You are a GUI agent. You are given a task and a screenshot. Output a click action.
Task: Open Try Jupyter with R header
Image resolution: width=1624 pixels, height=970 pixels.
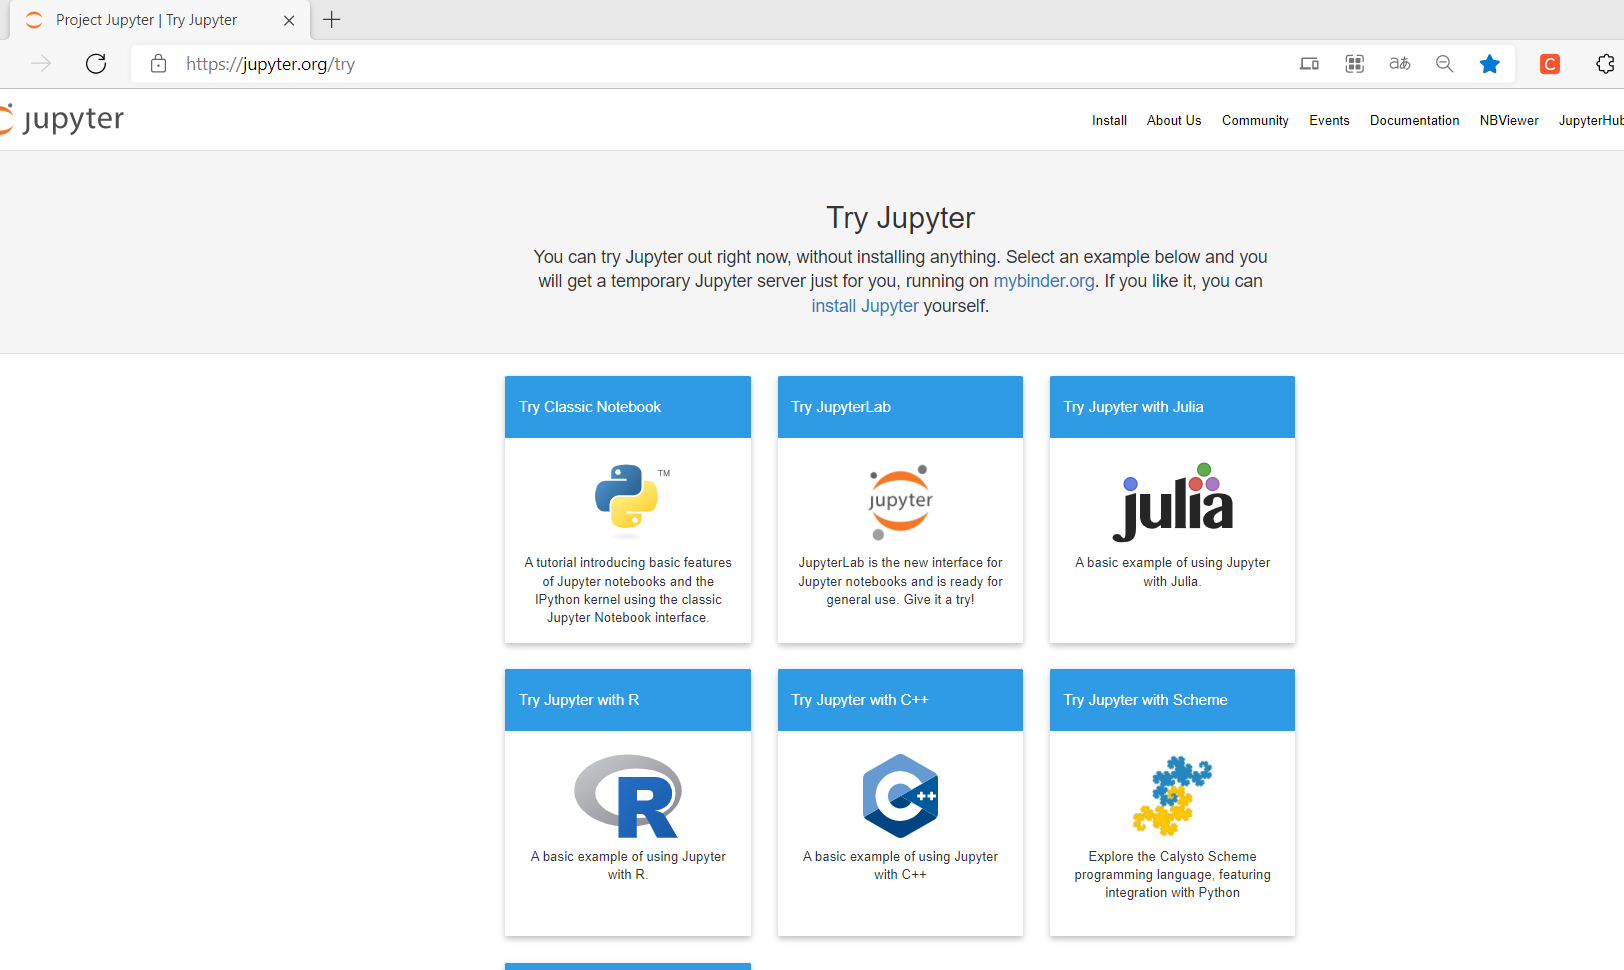click(628, 700)
